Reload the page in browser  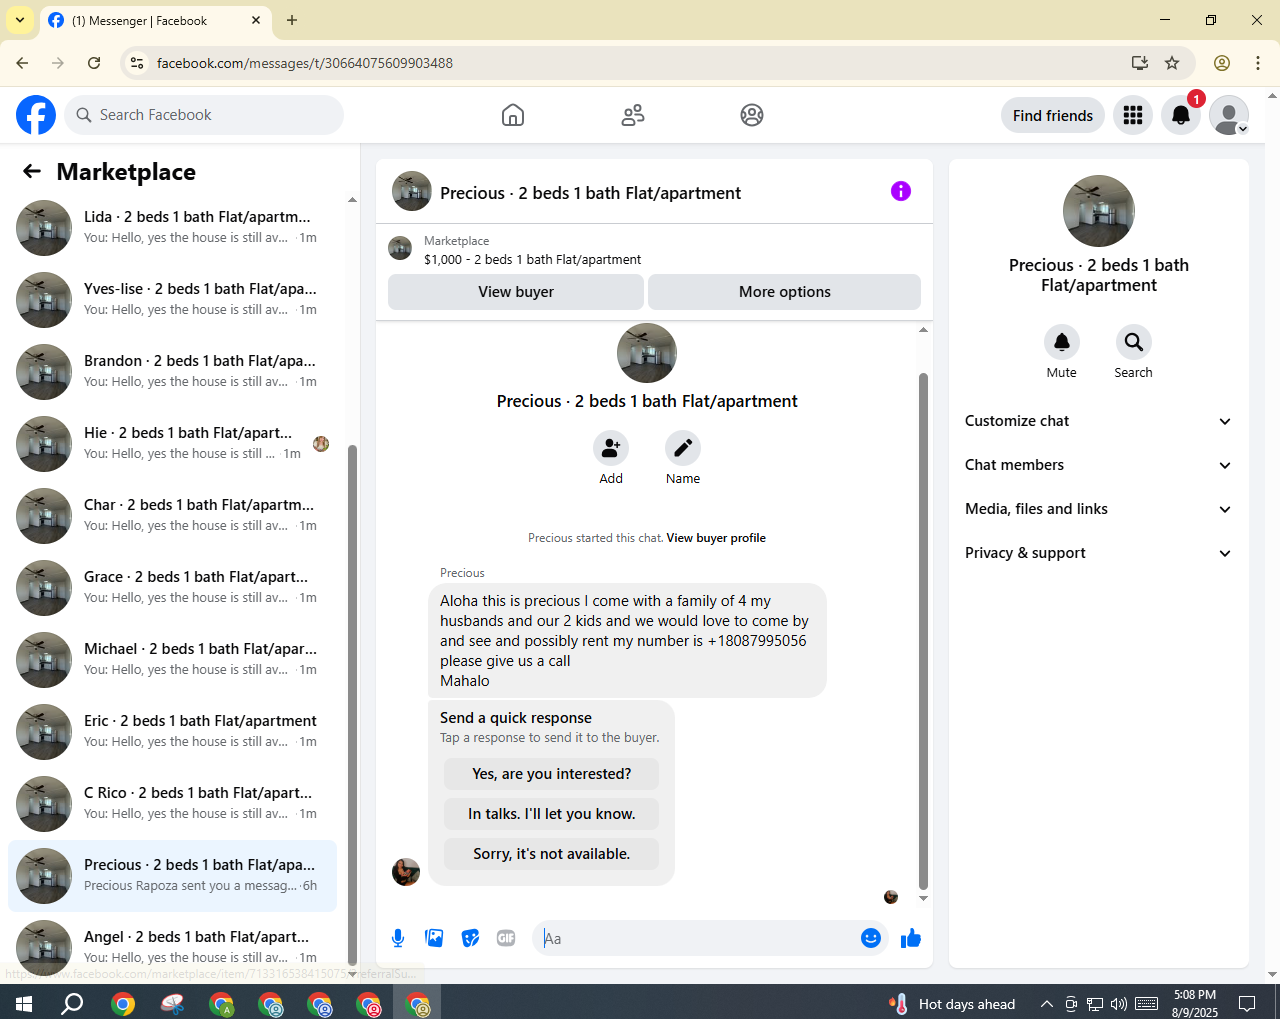94,63
